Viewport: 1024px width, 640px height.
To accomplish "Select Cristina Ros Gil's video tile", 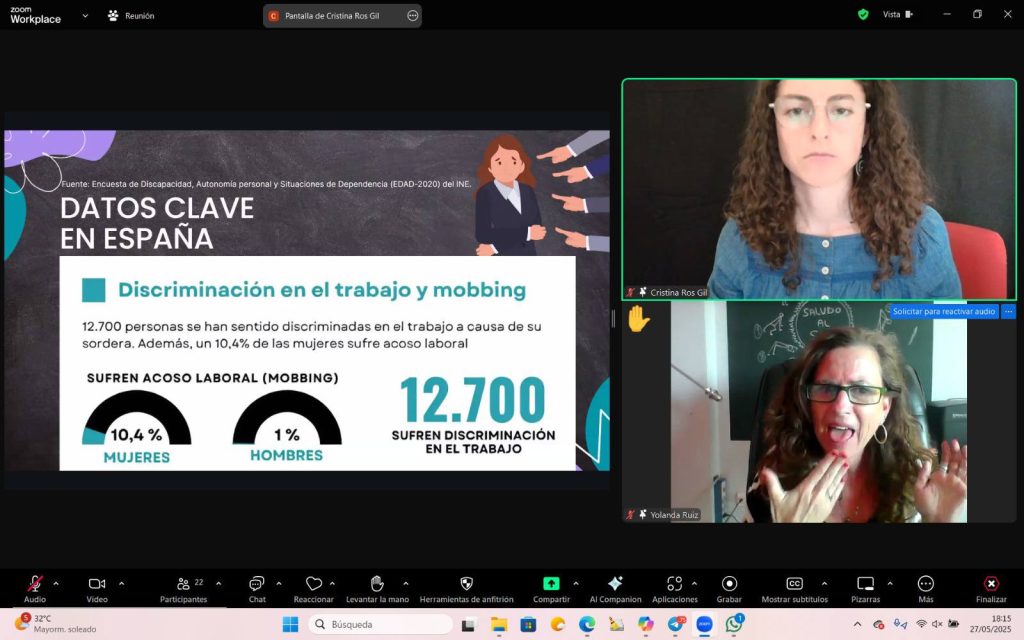I will pyautogui.click(x=819, y=189).
